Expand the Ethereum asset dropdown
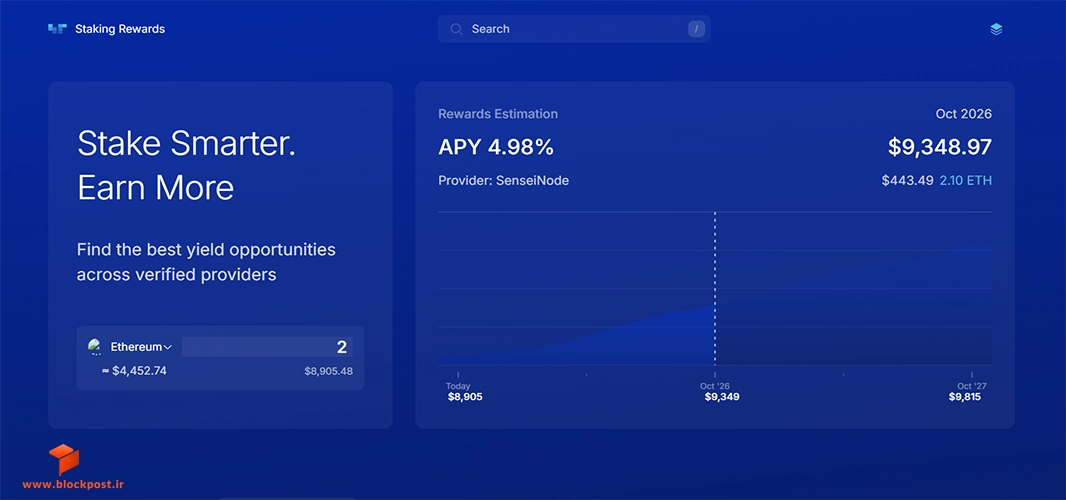The image size is (1066, 500). pos(141,347)
